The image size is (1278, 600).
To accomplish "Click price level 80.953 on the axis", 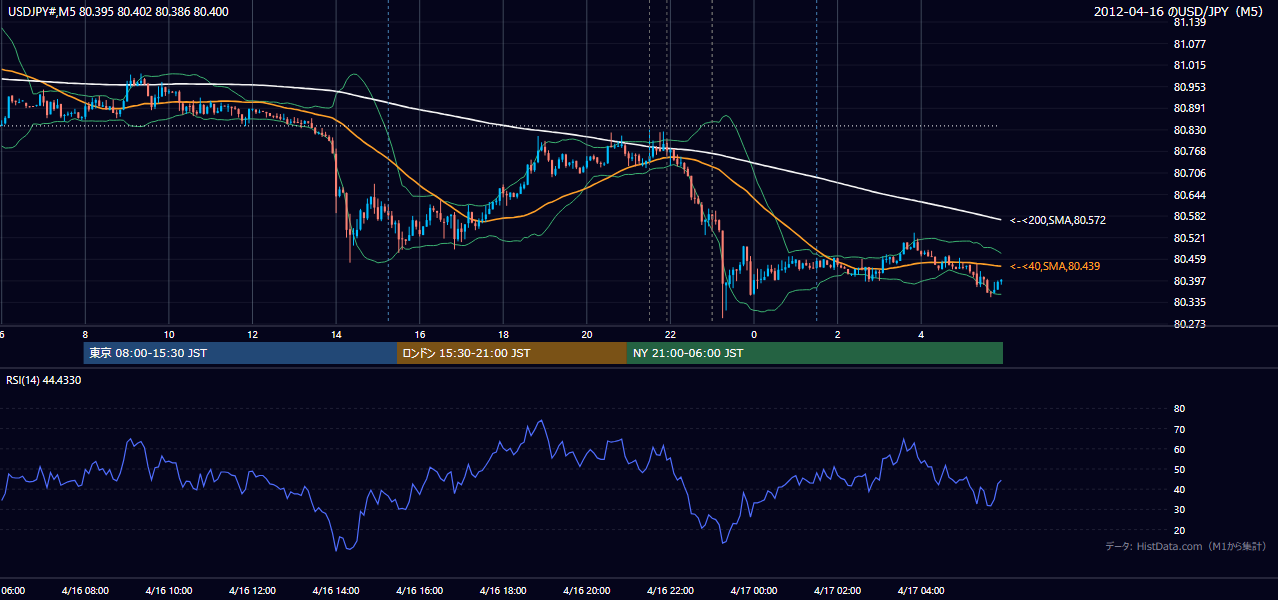I will point(1188,87).
